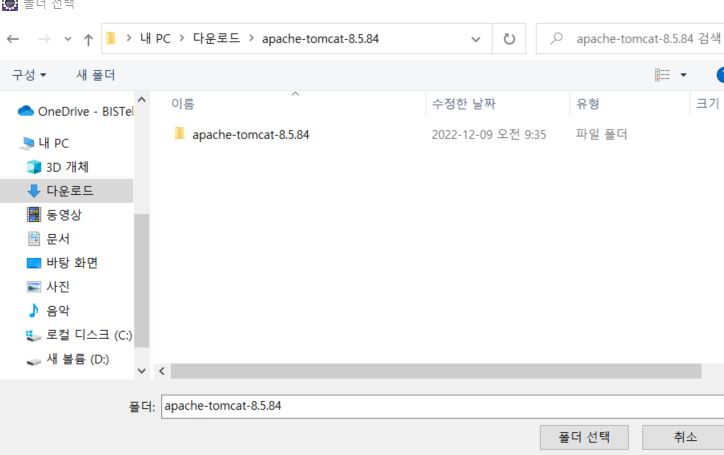Viewport: 724px width, 455px height.
Task: Select '다운로드' in the address breadcrumb
Action: pyautogui.click(x=216, y=38)
